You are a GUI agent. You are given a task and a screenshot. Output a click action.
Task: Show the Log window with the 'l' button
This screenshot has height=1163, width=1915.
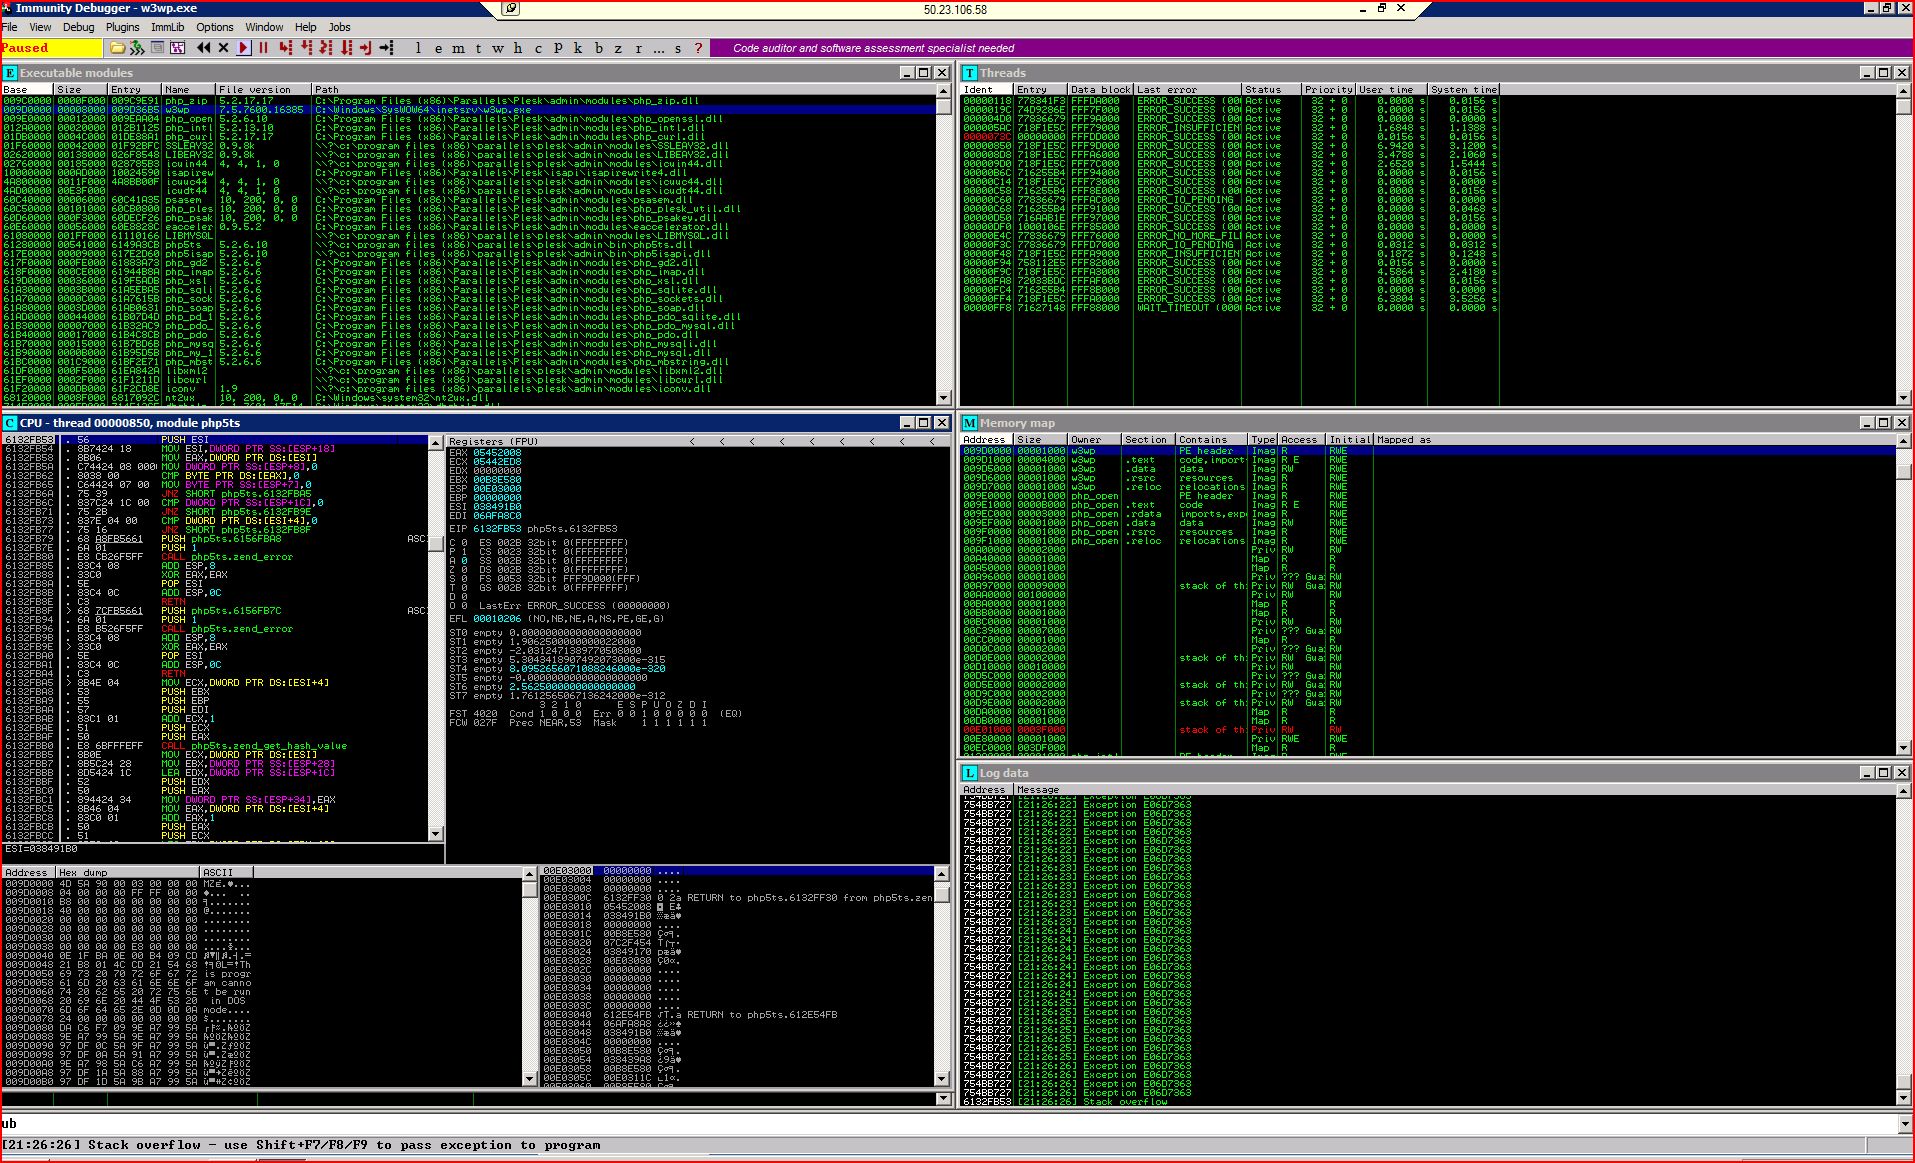tap(418, 47)
